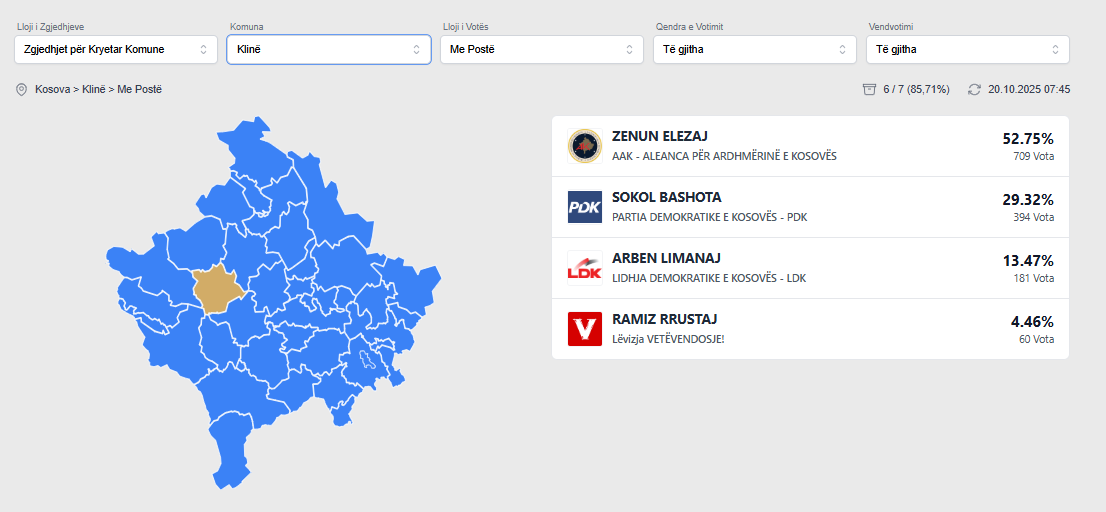The image size is (1106, 512).
Task: Click the 20.10.2025 07:45 update time
Action: (x=1029, y=90)
